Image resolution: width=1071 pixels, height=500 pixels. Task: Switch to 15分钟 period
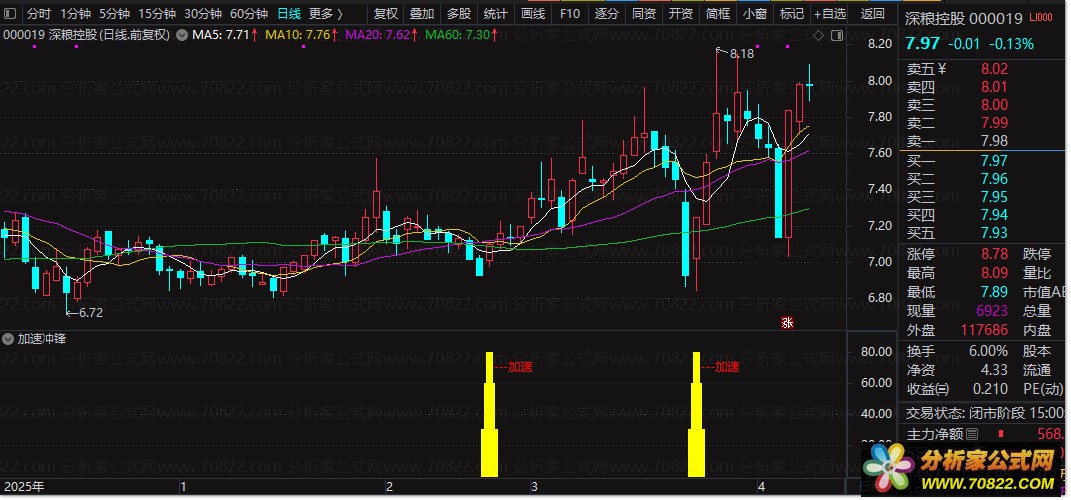[156, 13]
